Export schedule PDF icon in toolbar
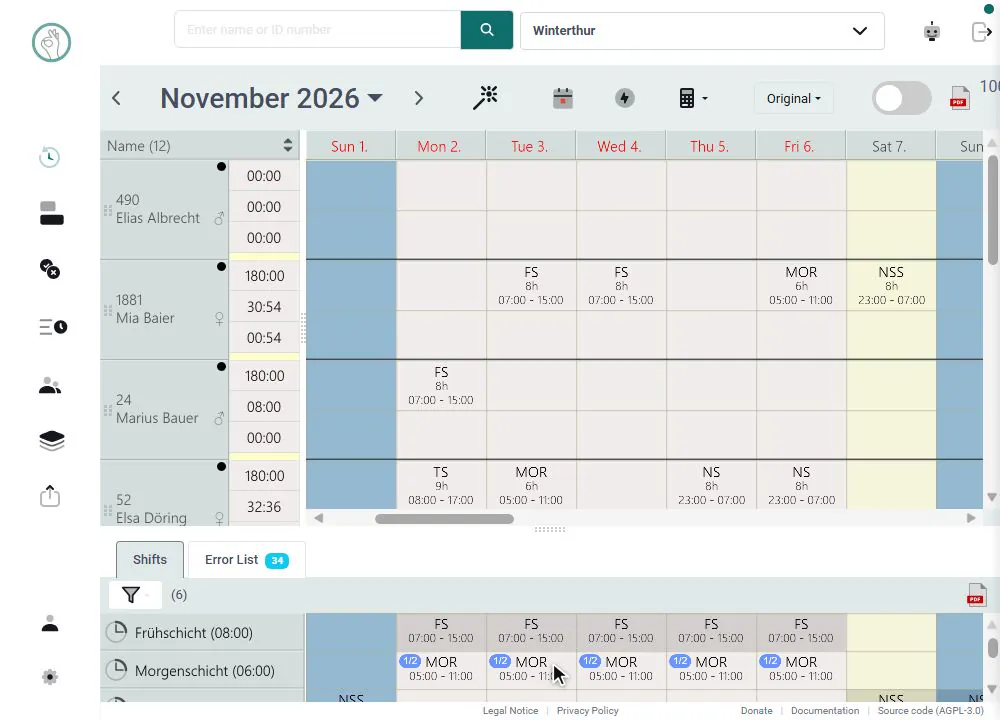The height and width of the screenshot is (720, 1000). tap(959, 98)
